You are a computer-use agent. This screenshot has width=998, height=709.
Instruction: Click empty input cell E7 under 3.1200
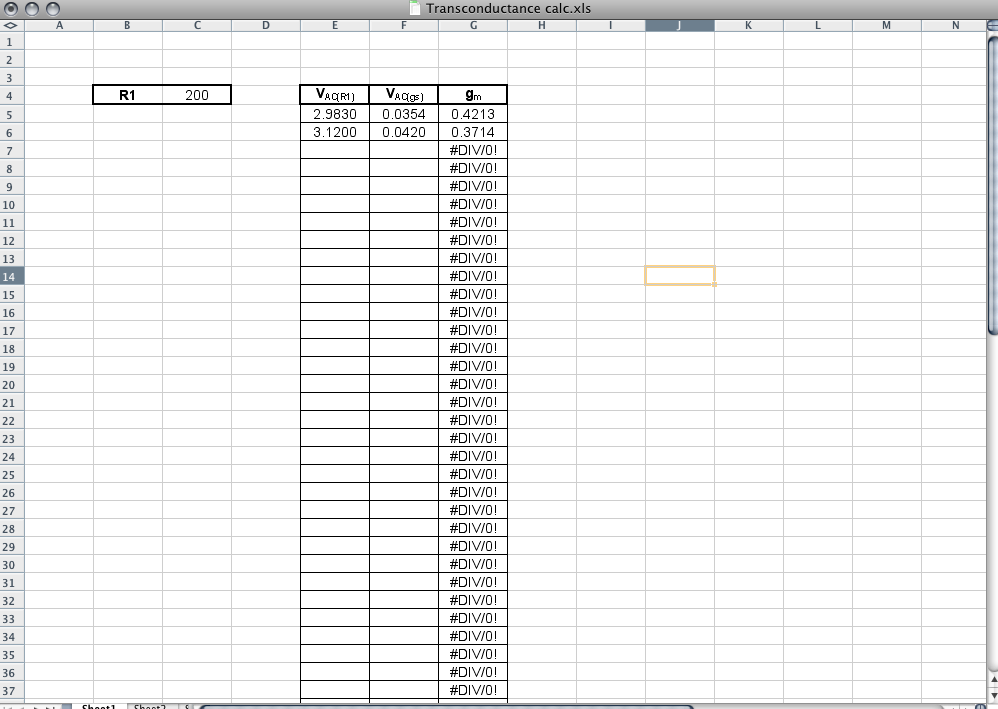click(x=335, y=150)
